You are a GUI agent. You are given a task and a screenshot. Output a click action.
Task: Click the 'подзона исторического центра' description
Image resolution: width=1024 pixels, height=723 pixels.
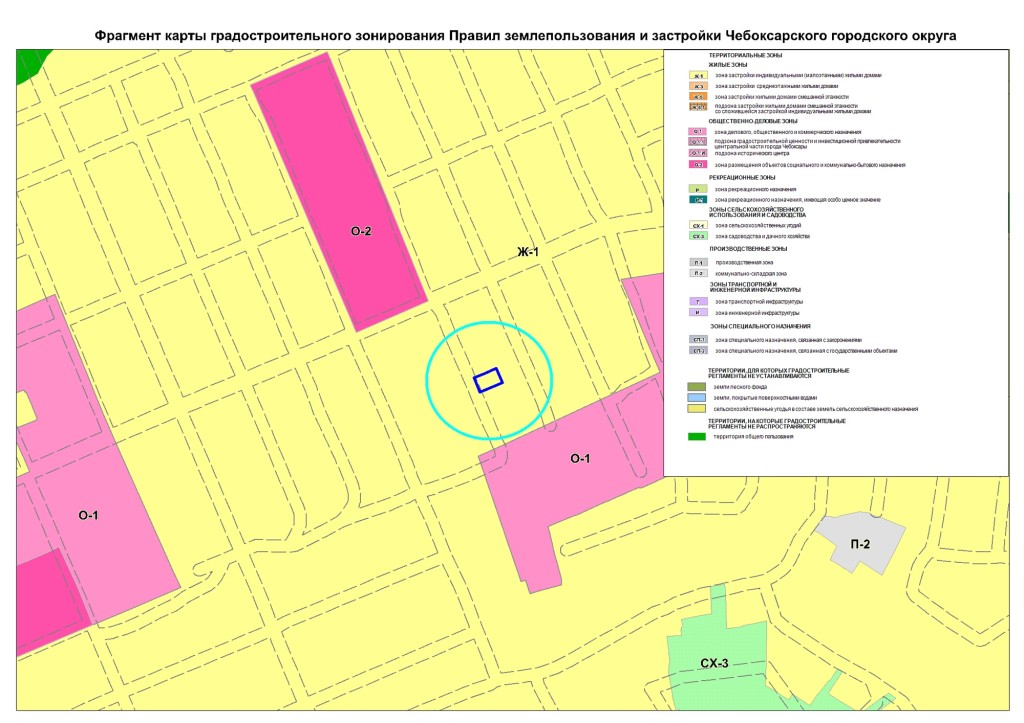(x=752, y=153)
